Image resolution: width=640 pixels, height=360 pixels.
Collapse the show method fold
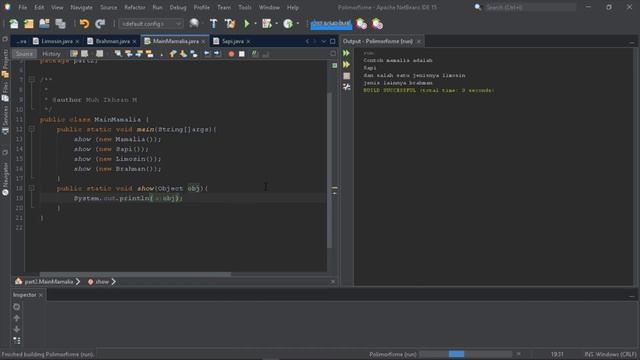point(31,188)
